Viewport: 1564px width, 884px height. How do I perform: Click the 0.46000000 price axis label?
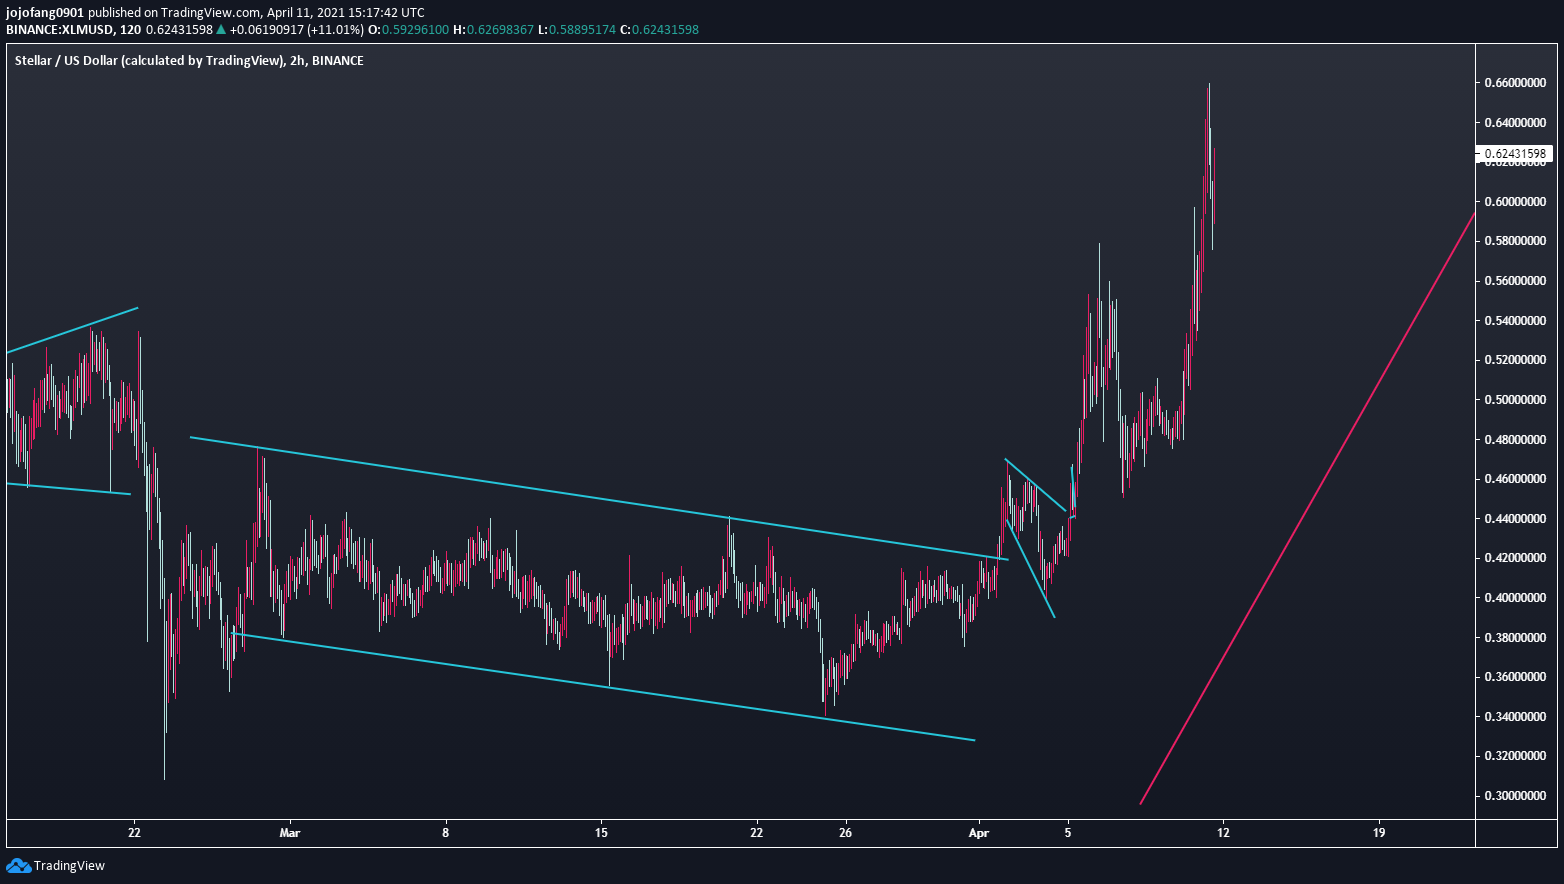pyautogui.click(x=1515, y=479)
